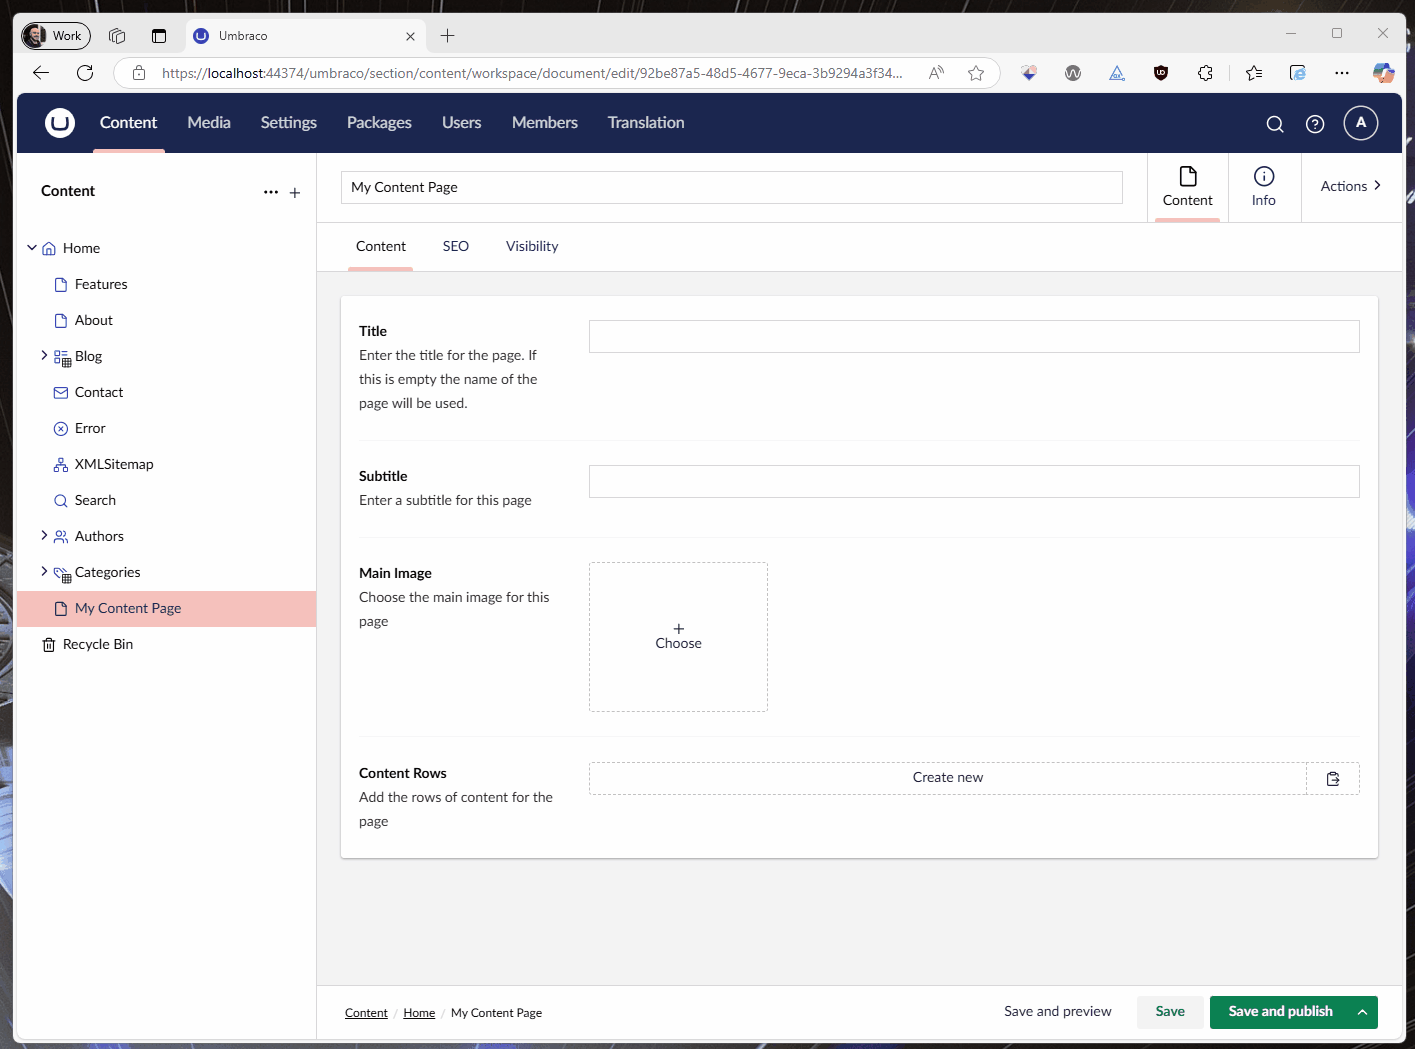Open the help question mark icon

[1315, 124]
